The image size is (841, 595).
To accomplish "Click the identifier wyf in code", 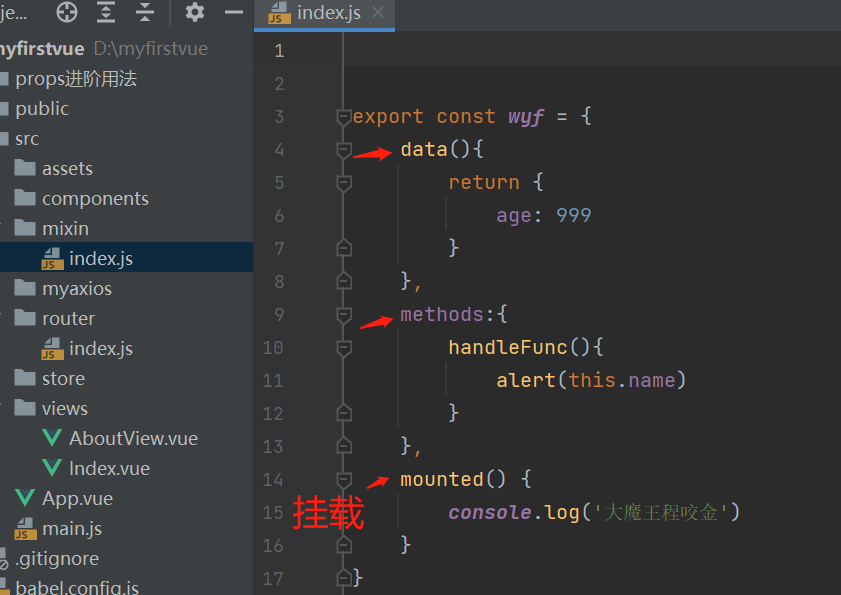I will [x=526, y=117].
